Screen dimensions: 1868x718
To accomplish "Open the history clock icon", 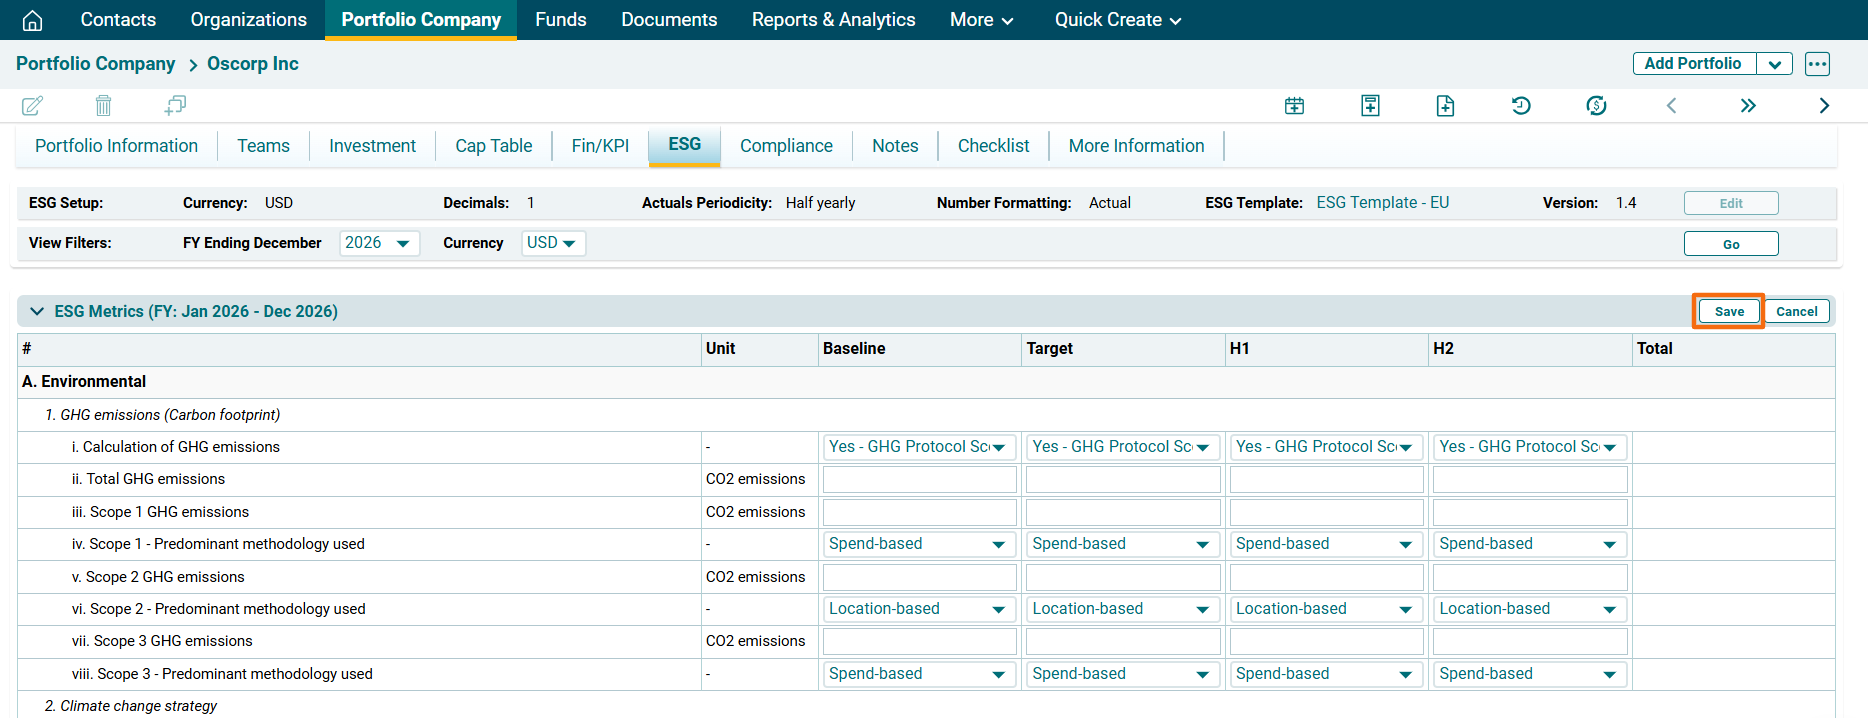I will [x=1520, y=105].
